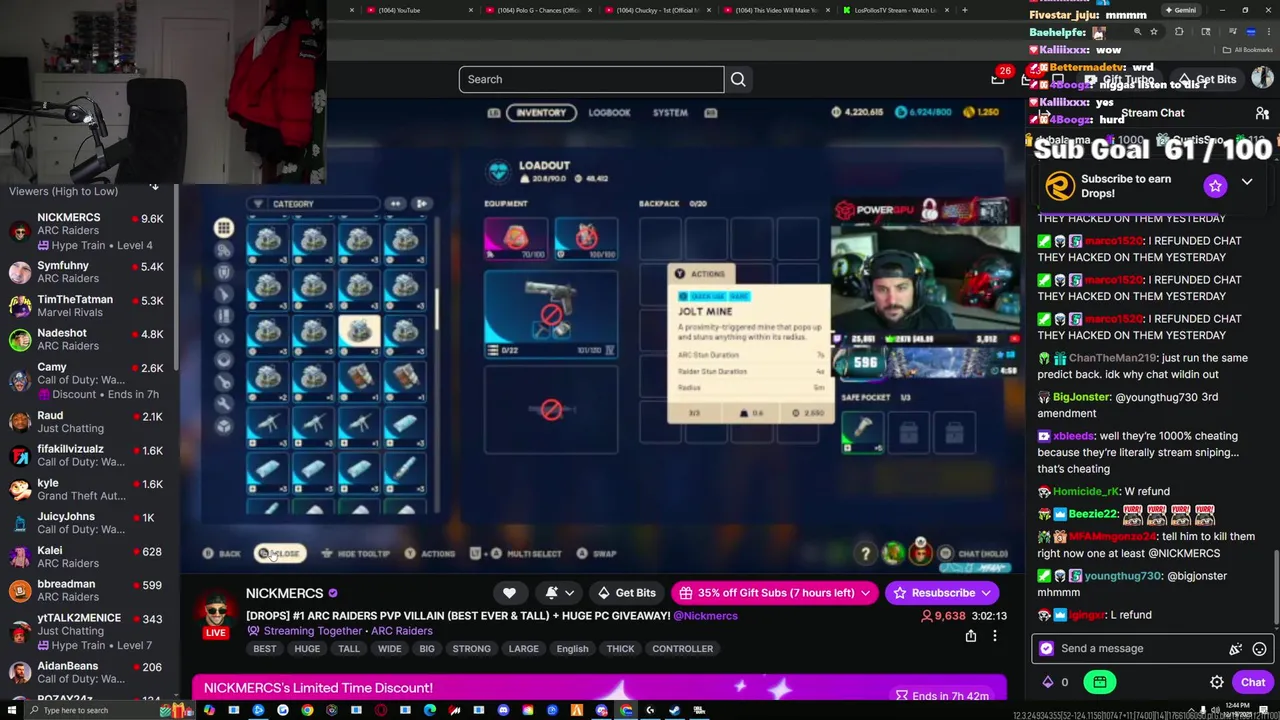The width and height of the screenshot is (1280, 720).
Task: Open the Bits diamond icon in chat
Action: [x=1048, y=682]
